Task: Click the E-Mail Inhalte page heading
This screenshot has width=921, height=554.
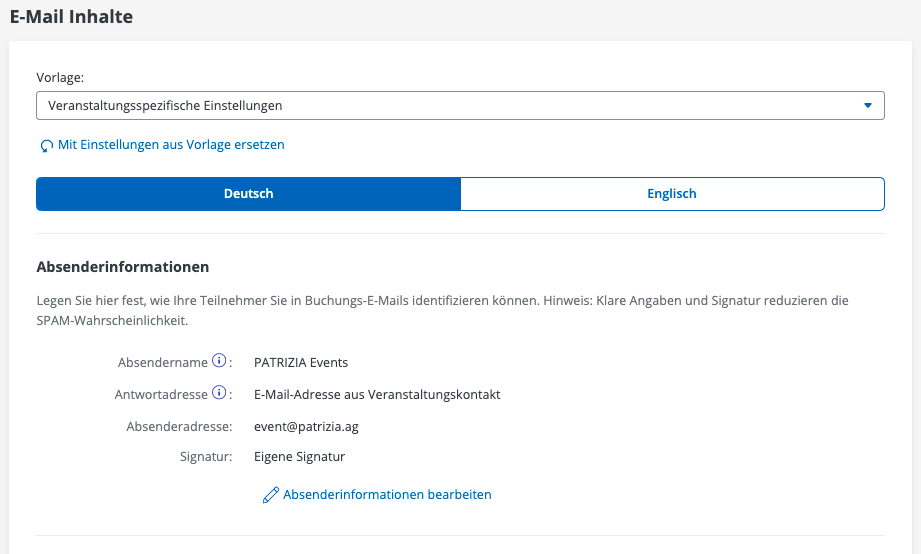Action: (x=71, y=17)
